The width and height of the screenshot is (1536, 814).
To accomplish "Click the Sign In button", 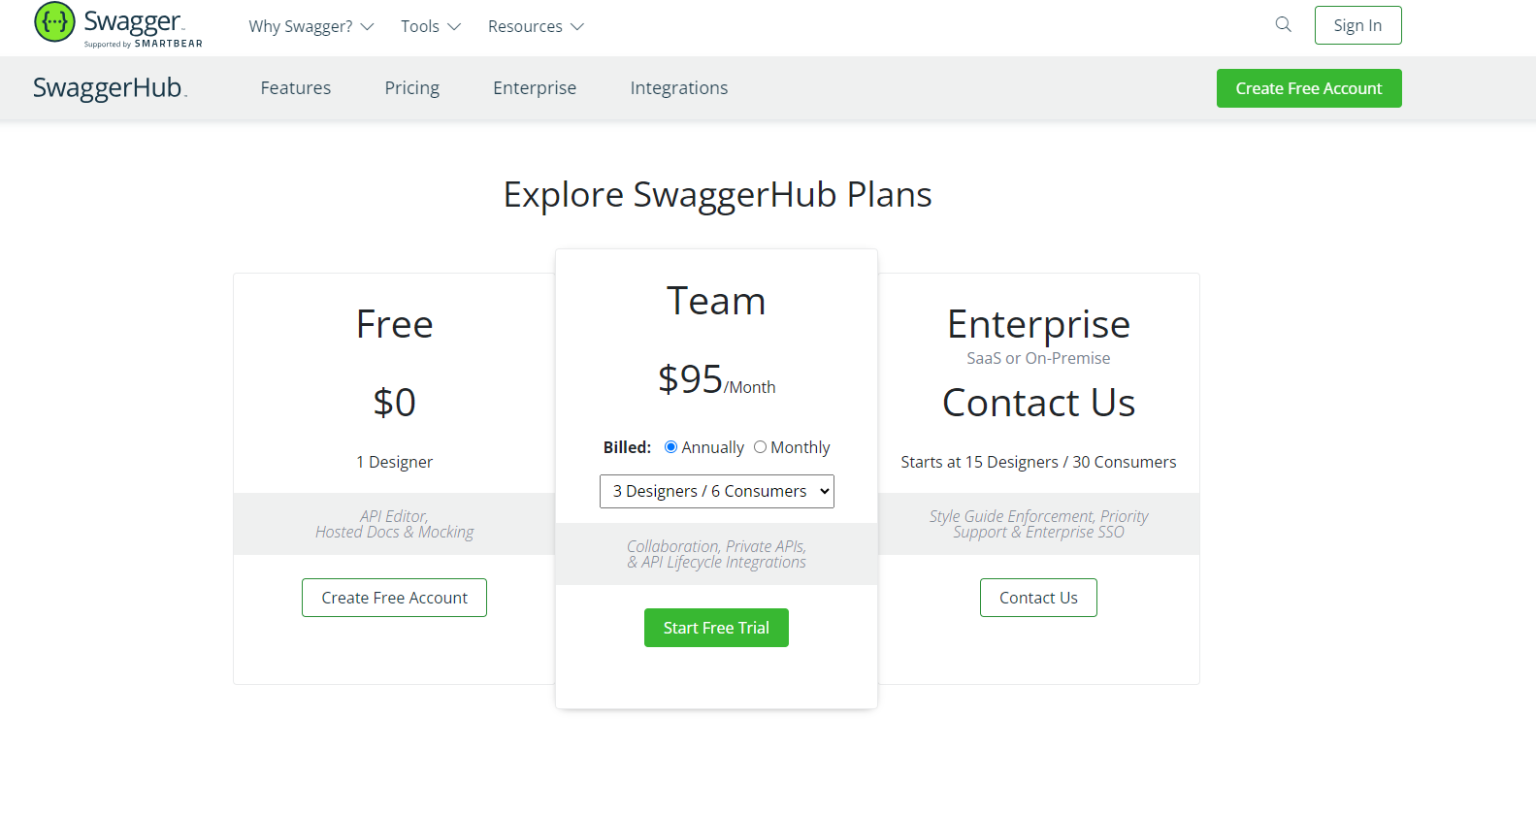I will click(1357, 26).
